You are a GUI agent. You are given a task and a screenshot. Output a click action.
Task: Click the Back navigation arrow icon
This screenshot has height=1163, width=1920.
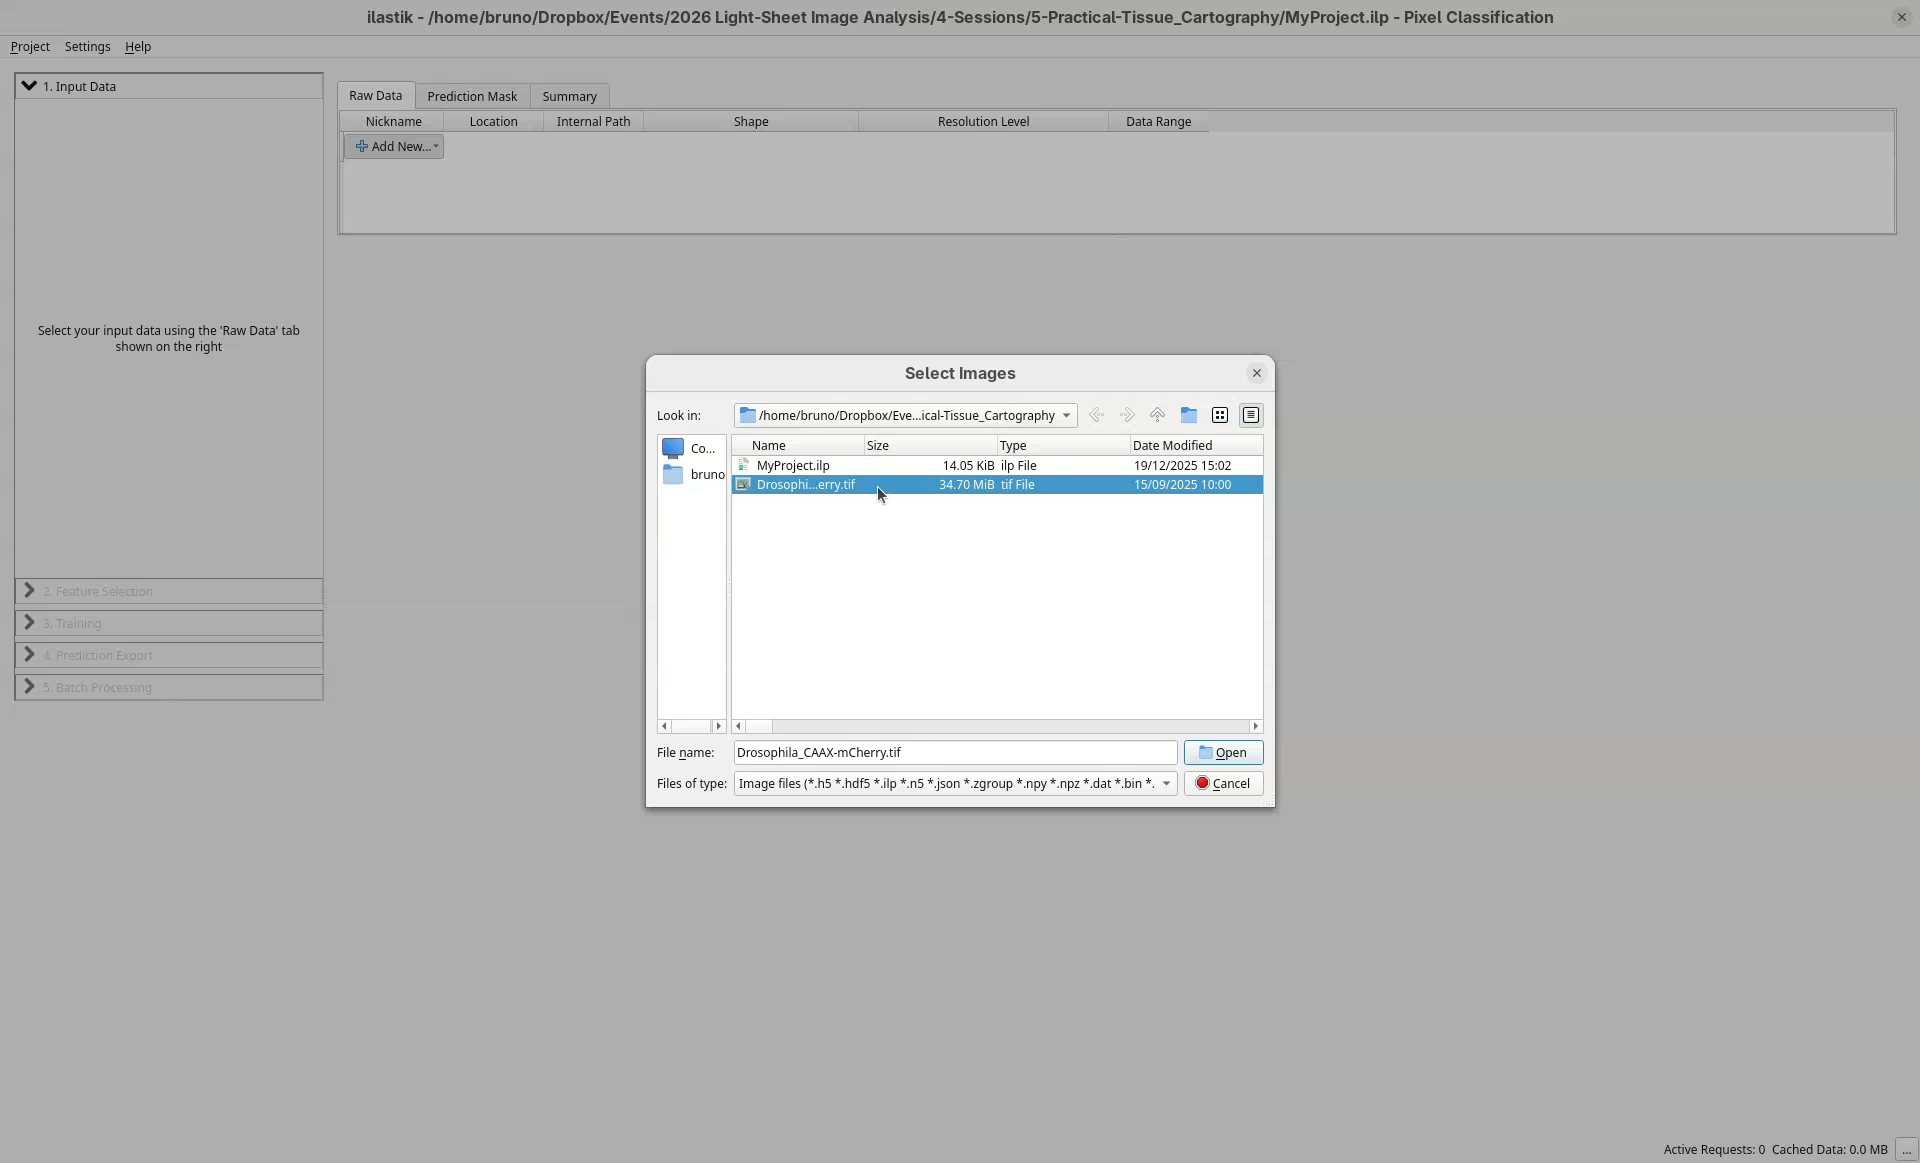tap(1096, 415)
